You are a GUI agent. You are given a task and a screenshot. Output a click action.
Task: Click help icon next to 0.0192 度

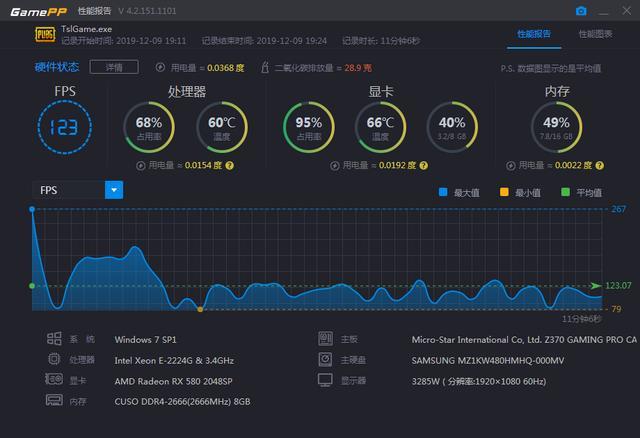coord(424,165)
